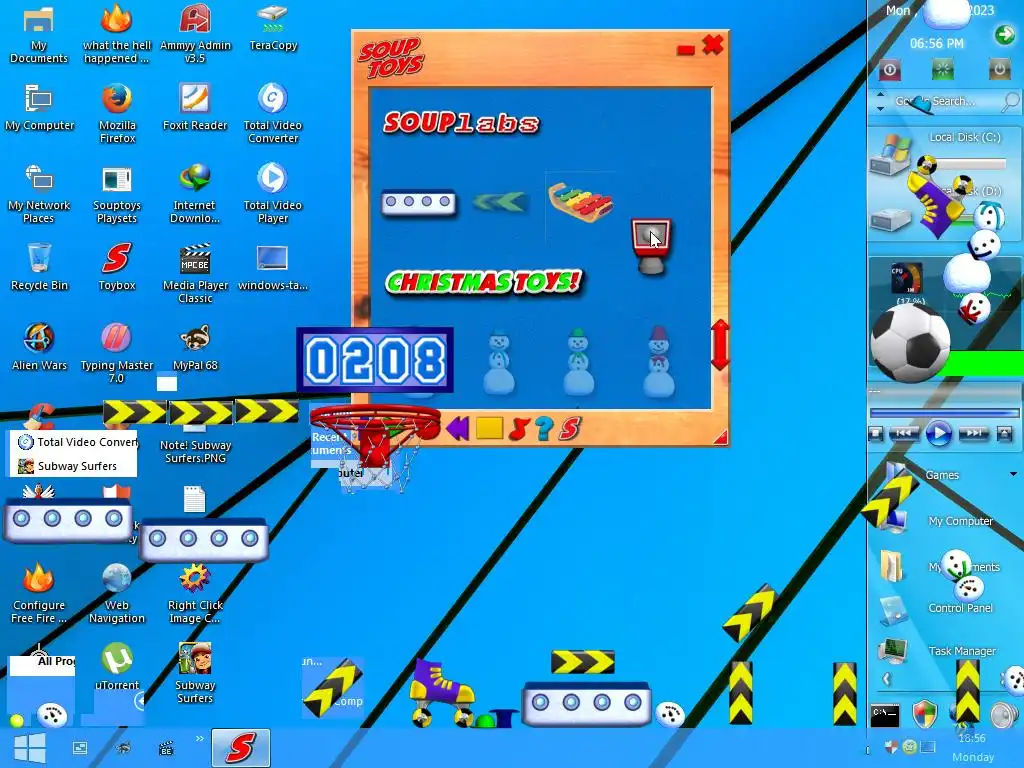Skip to previous track in sidebar player
Viewport: 1024px width, 768px height.
904,434
